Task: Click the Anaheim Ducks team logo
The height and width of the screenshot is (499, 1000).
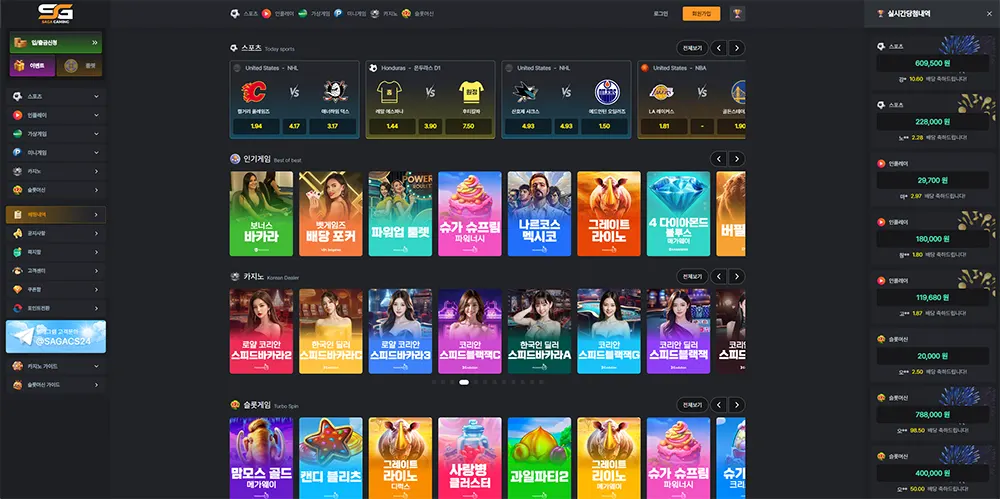Action: (x=335, y=93)
